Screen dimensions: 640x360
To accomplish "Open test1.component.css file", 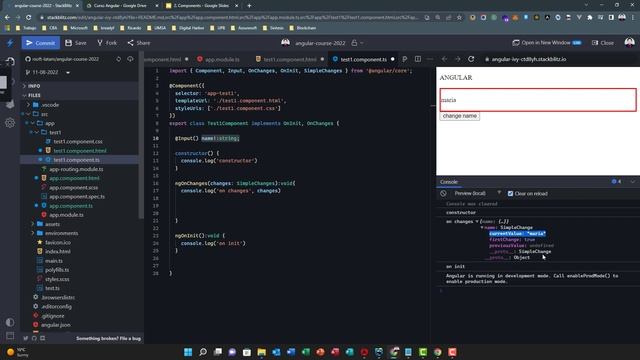I will (x=78, y=141).
